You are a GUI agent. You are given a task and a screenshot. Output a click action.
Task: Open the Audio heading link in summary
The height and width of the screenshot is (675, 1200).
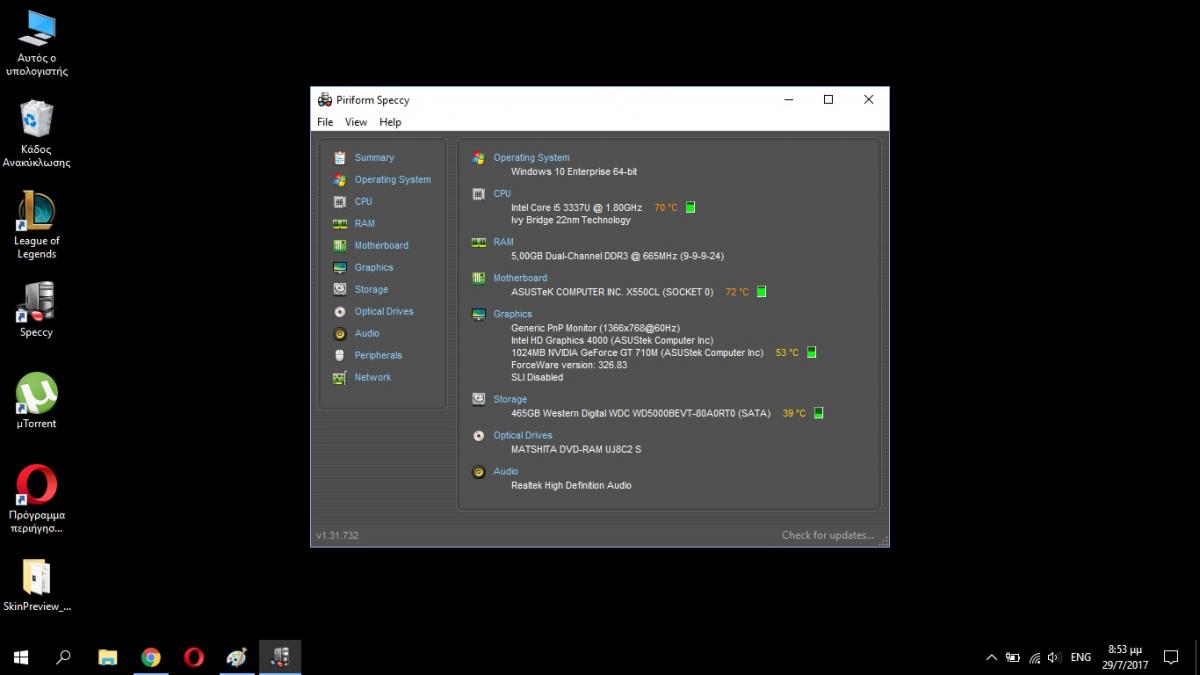(506, 471)
